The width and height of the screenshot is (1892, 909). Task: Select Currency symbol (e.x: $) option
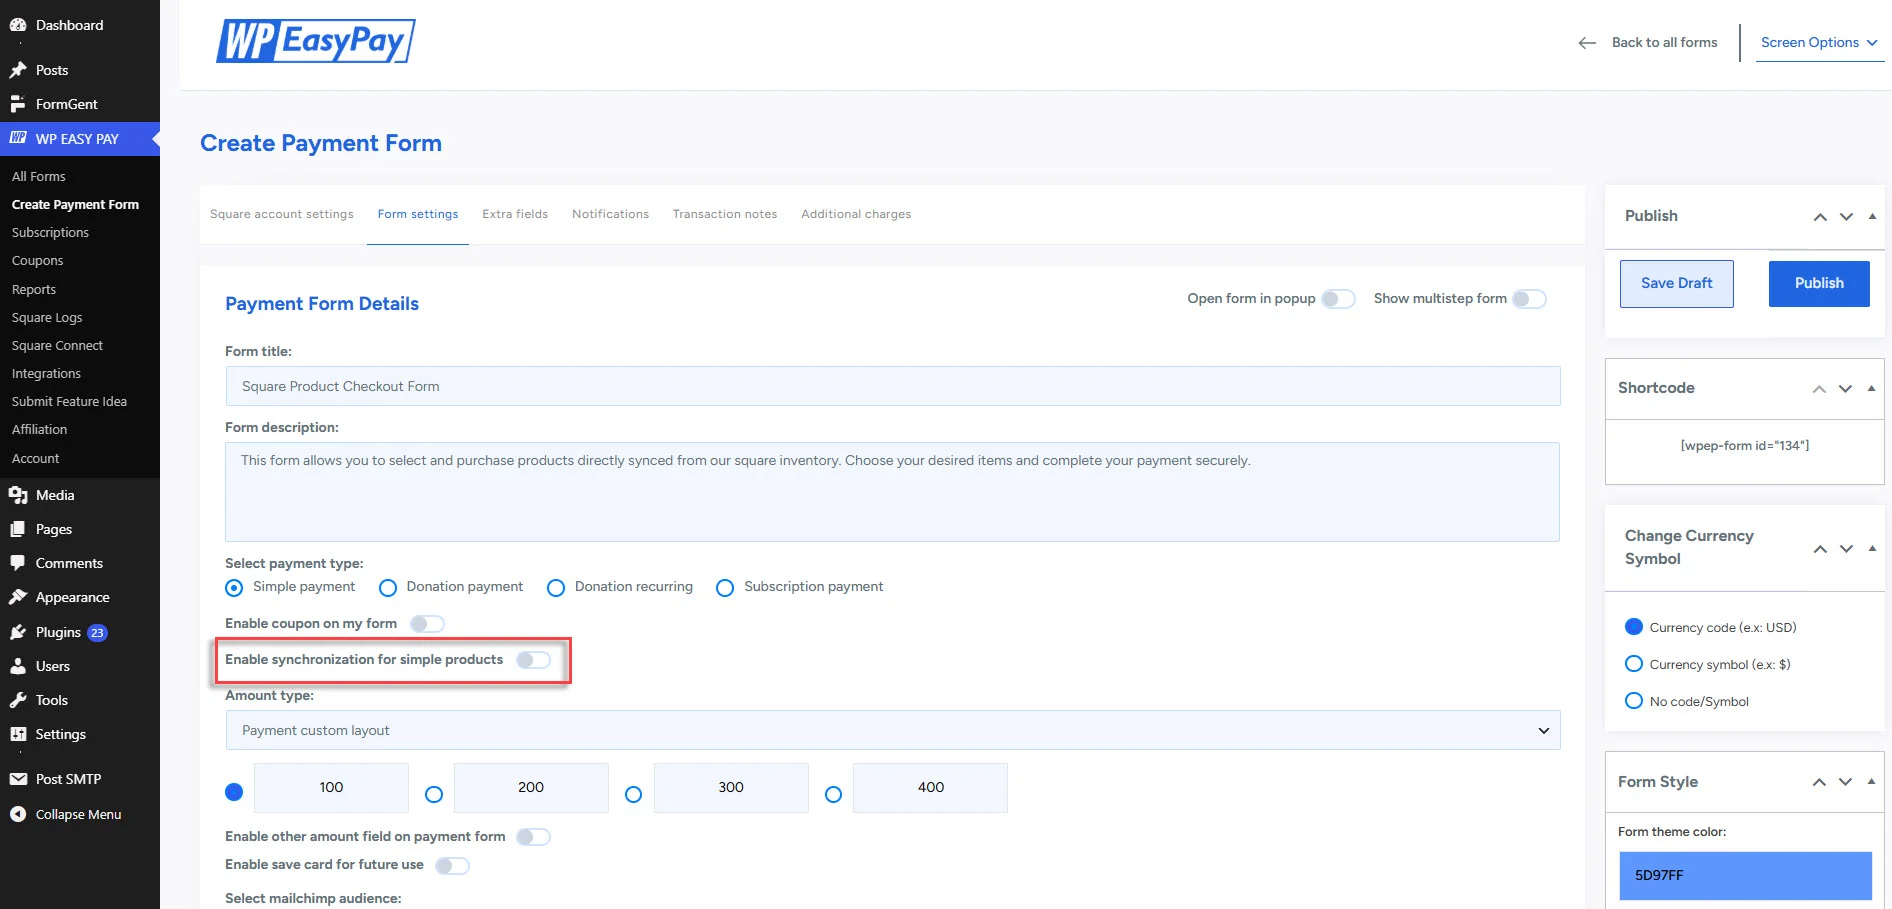(x=1634, y=664)
